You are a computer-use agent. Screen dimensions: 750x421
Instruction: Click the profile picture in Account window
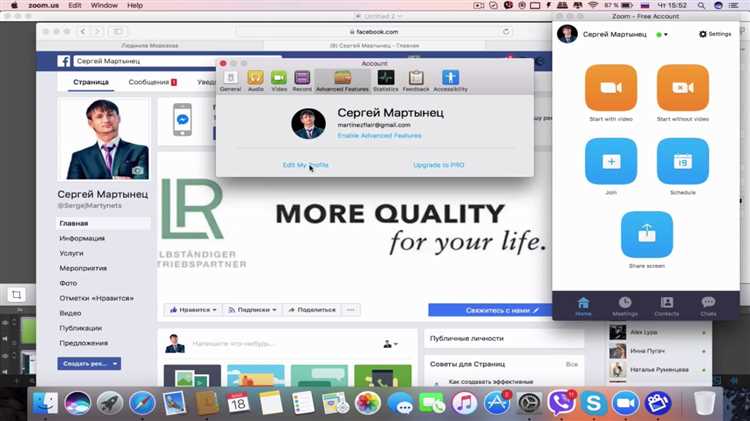pos(309,123)
